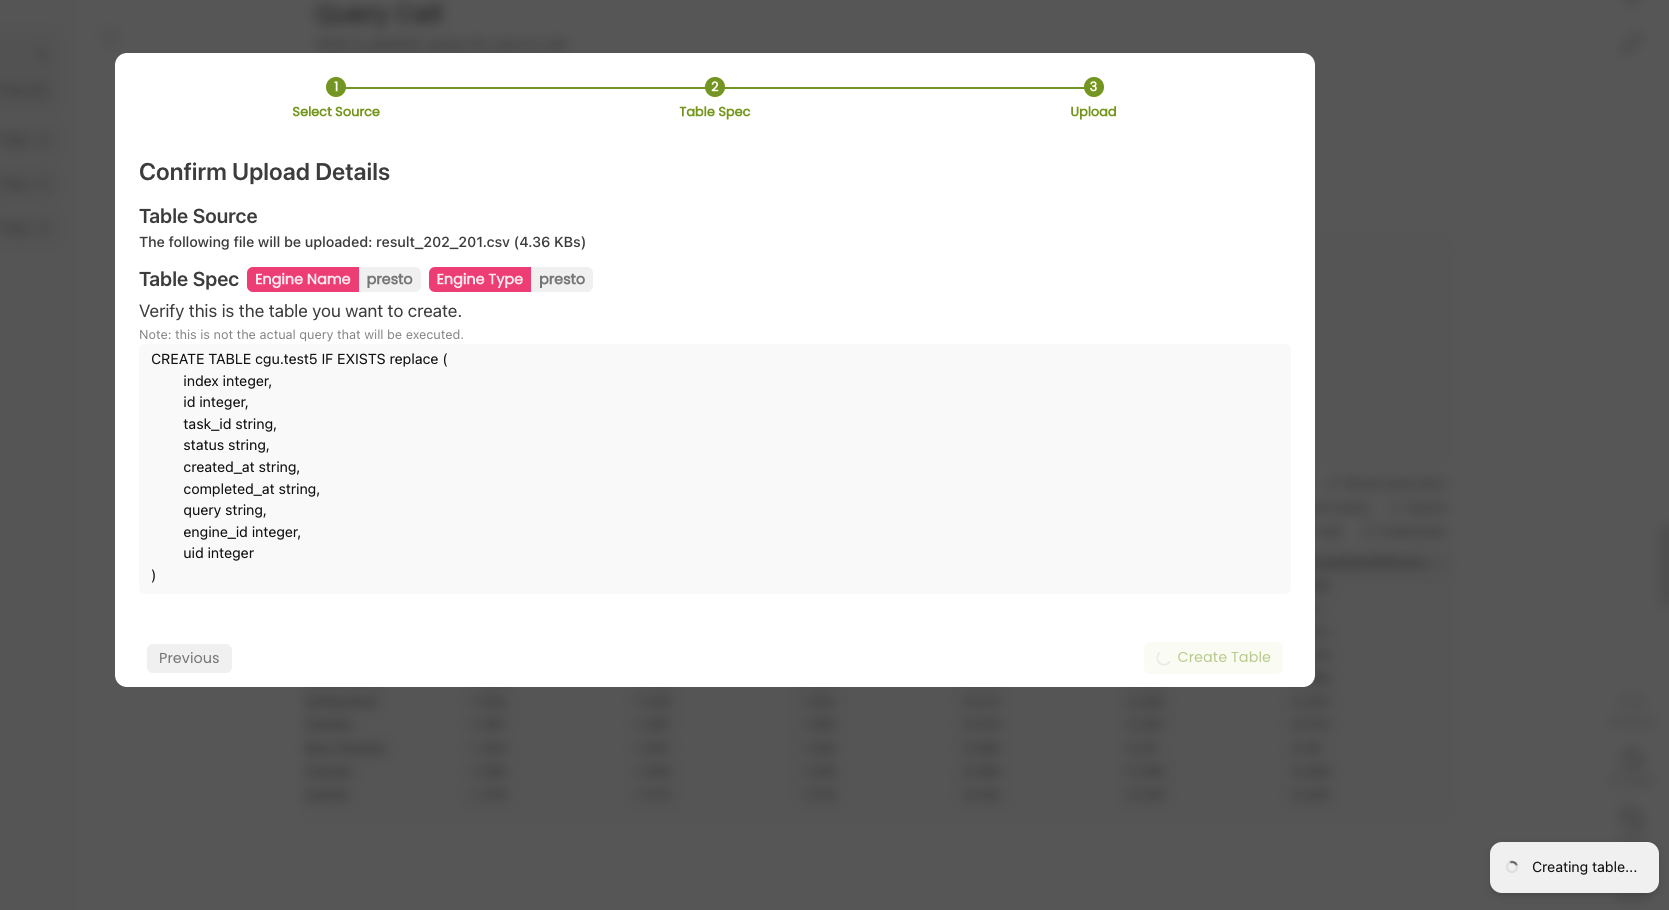Click the CREATE TABLE cgu.test5 line
Screen dimensions: 1669x910
click(299, 359)
